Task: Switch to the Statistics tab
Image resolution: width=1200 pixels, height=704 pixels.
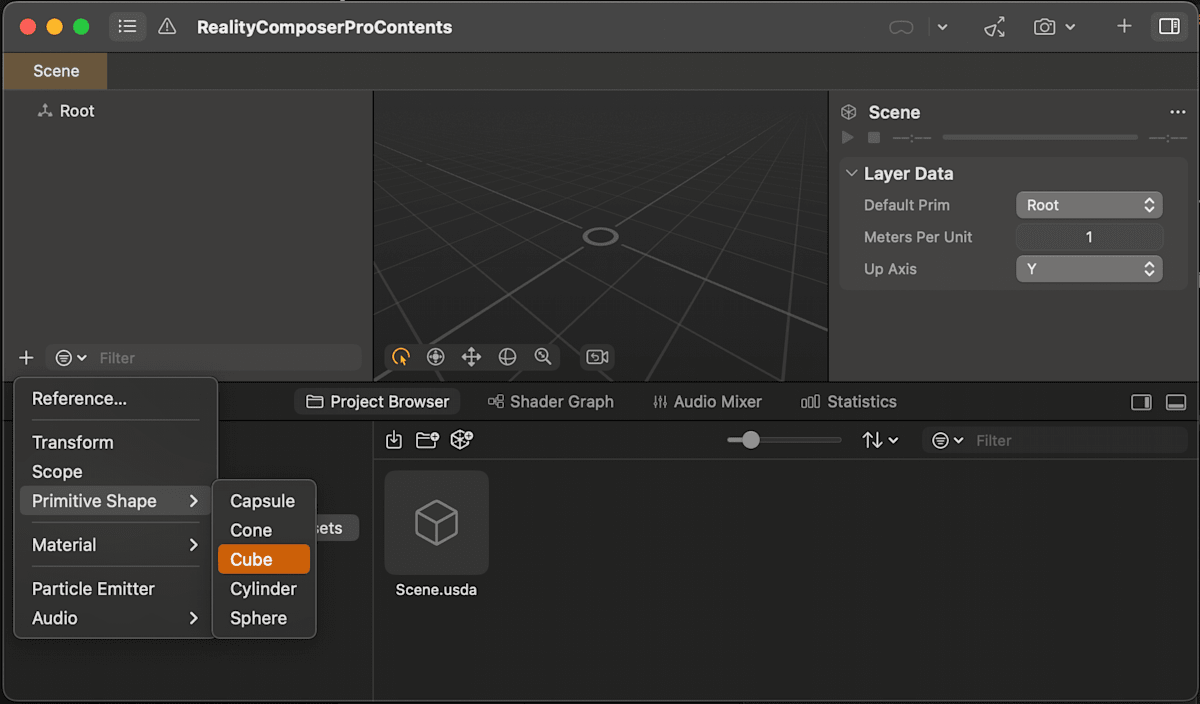Action: [848, 402]
